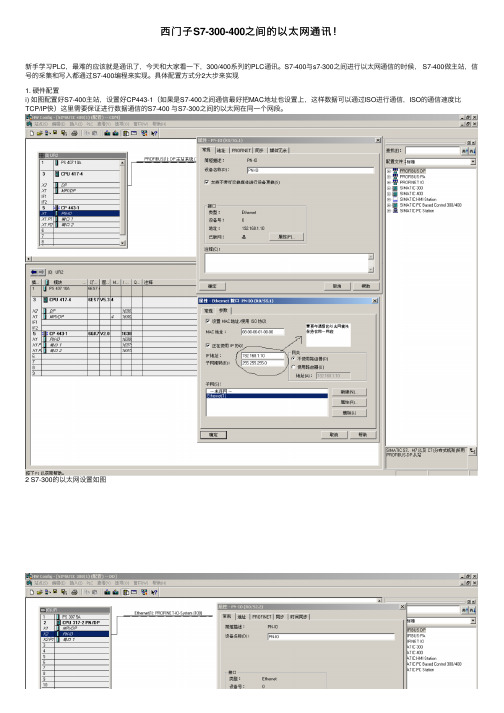The width and height of the screenshot is (504, 713).
Task: Click the back/forward arrows above the module table
Action: click(38, 272)
